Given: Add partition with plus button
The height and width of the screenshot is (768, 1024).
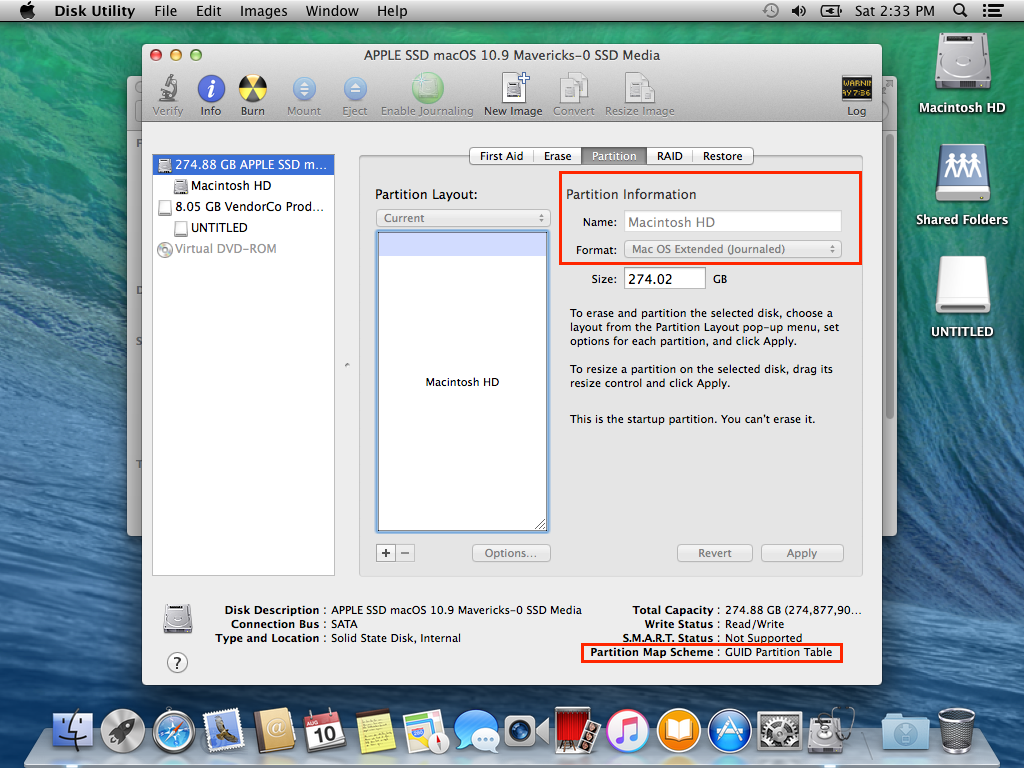Looking at the screenshot, I should 386,553.
